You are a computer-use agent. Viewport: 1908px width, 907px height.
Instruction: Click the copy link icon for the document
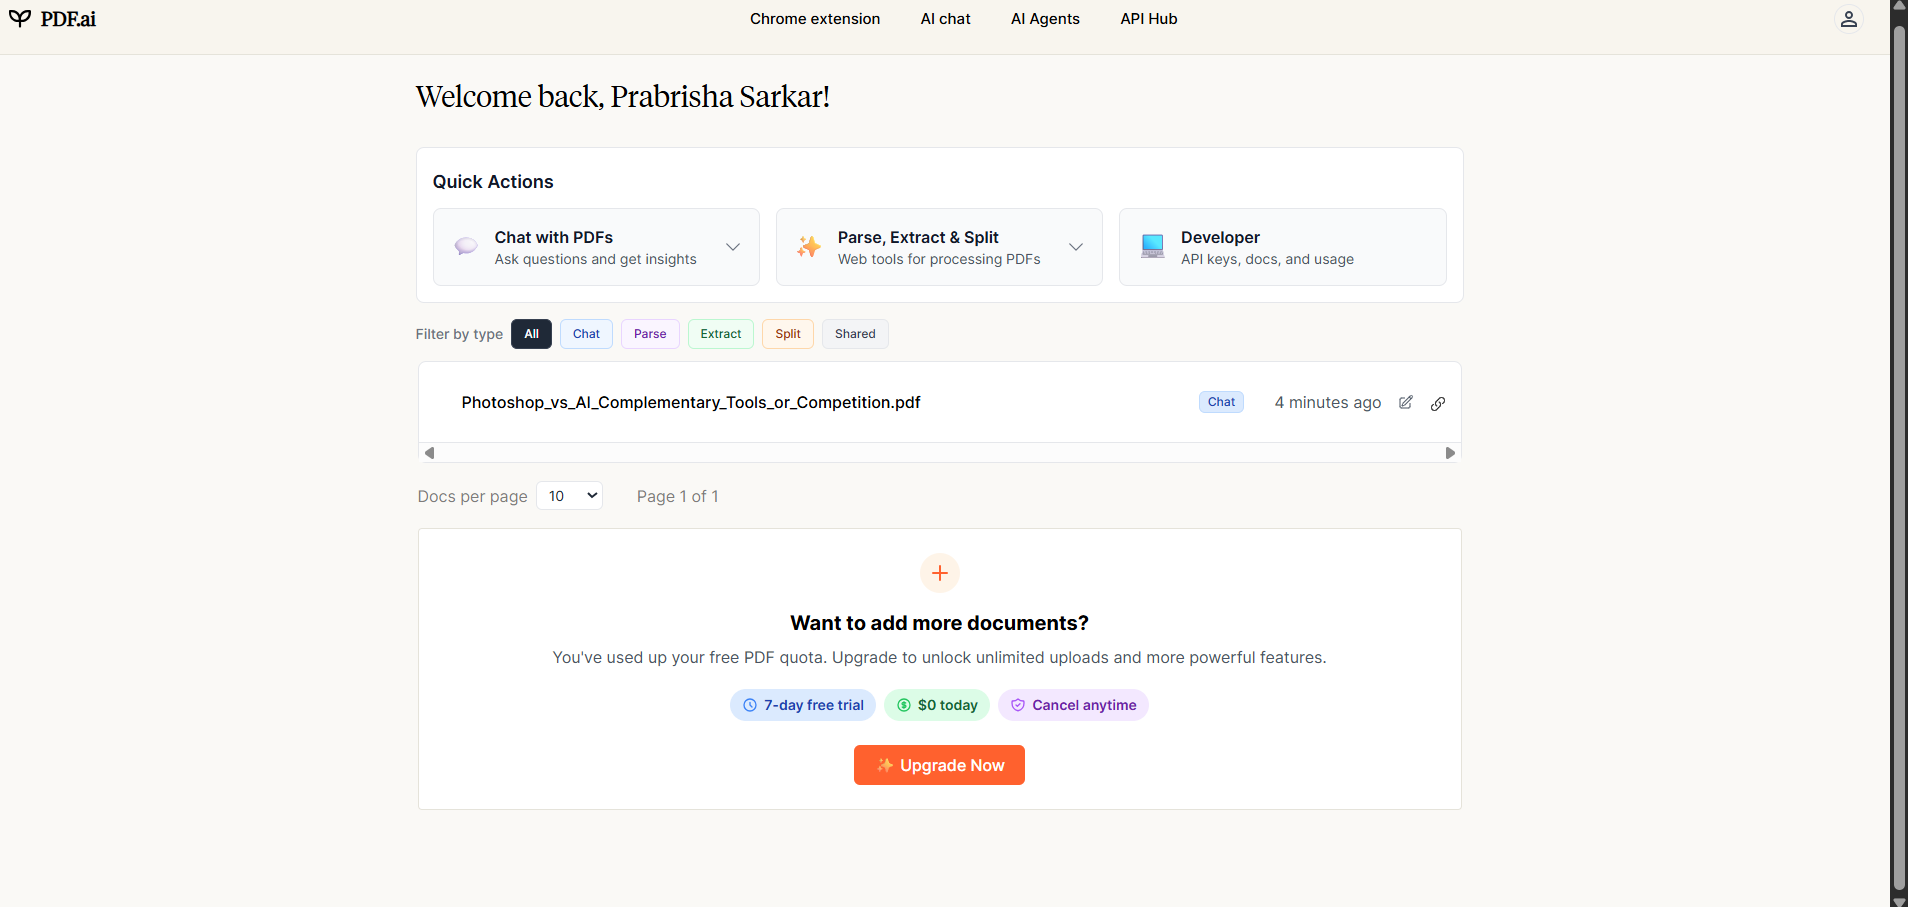1438,403
